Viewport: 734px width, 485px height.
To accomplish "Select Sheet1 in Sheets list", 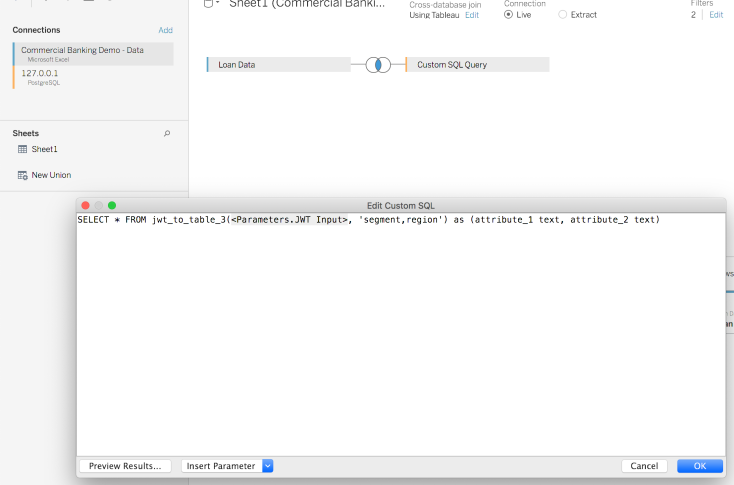I will click(x=44, y=149).
